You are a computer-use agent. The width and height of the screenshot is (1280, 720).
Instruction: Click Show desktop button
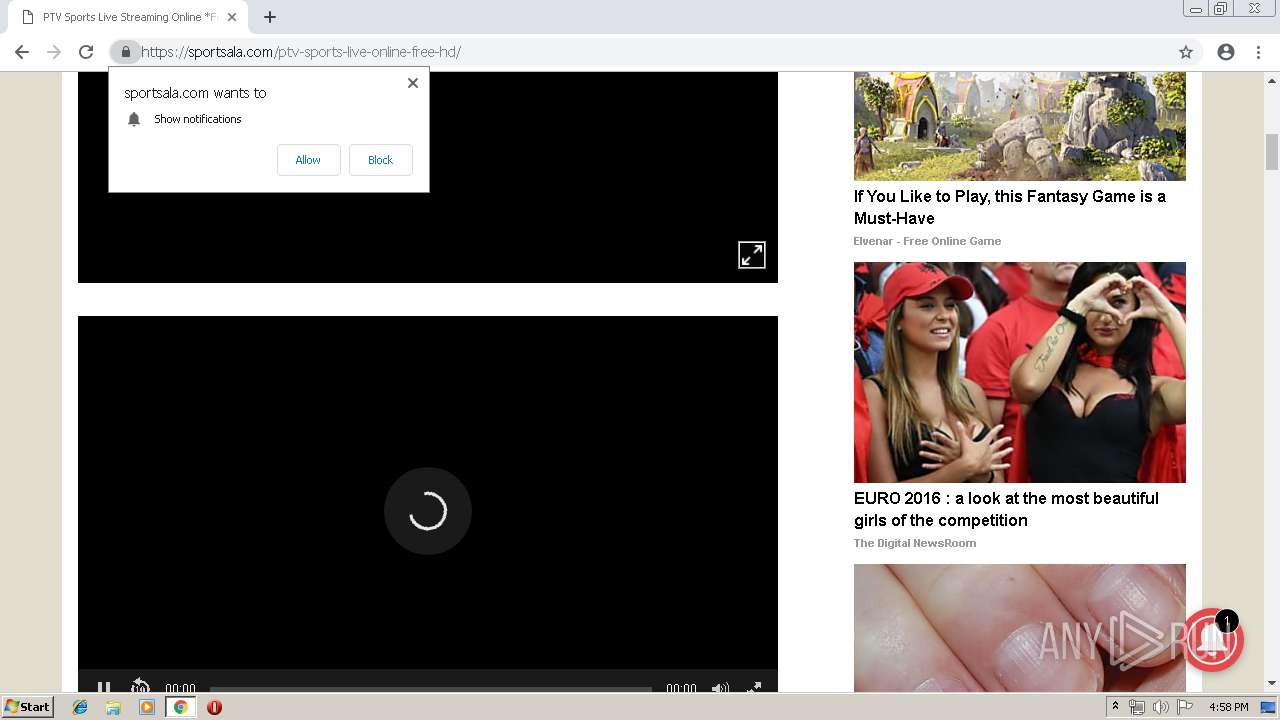(x=1268, y=707)
